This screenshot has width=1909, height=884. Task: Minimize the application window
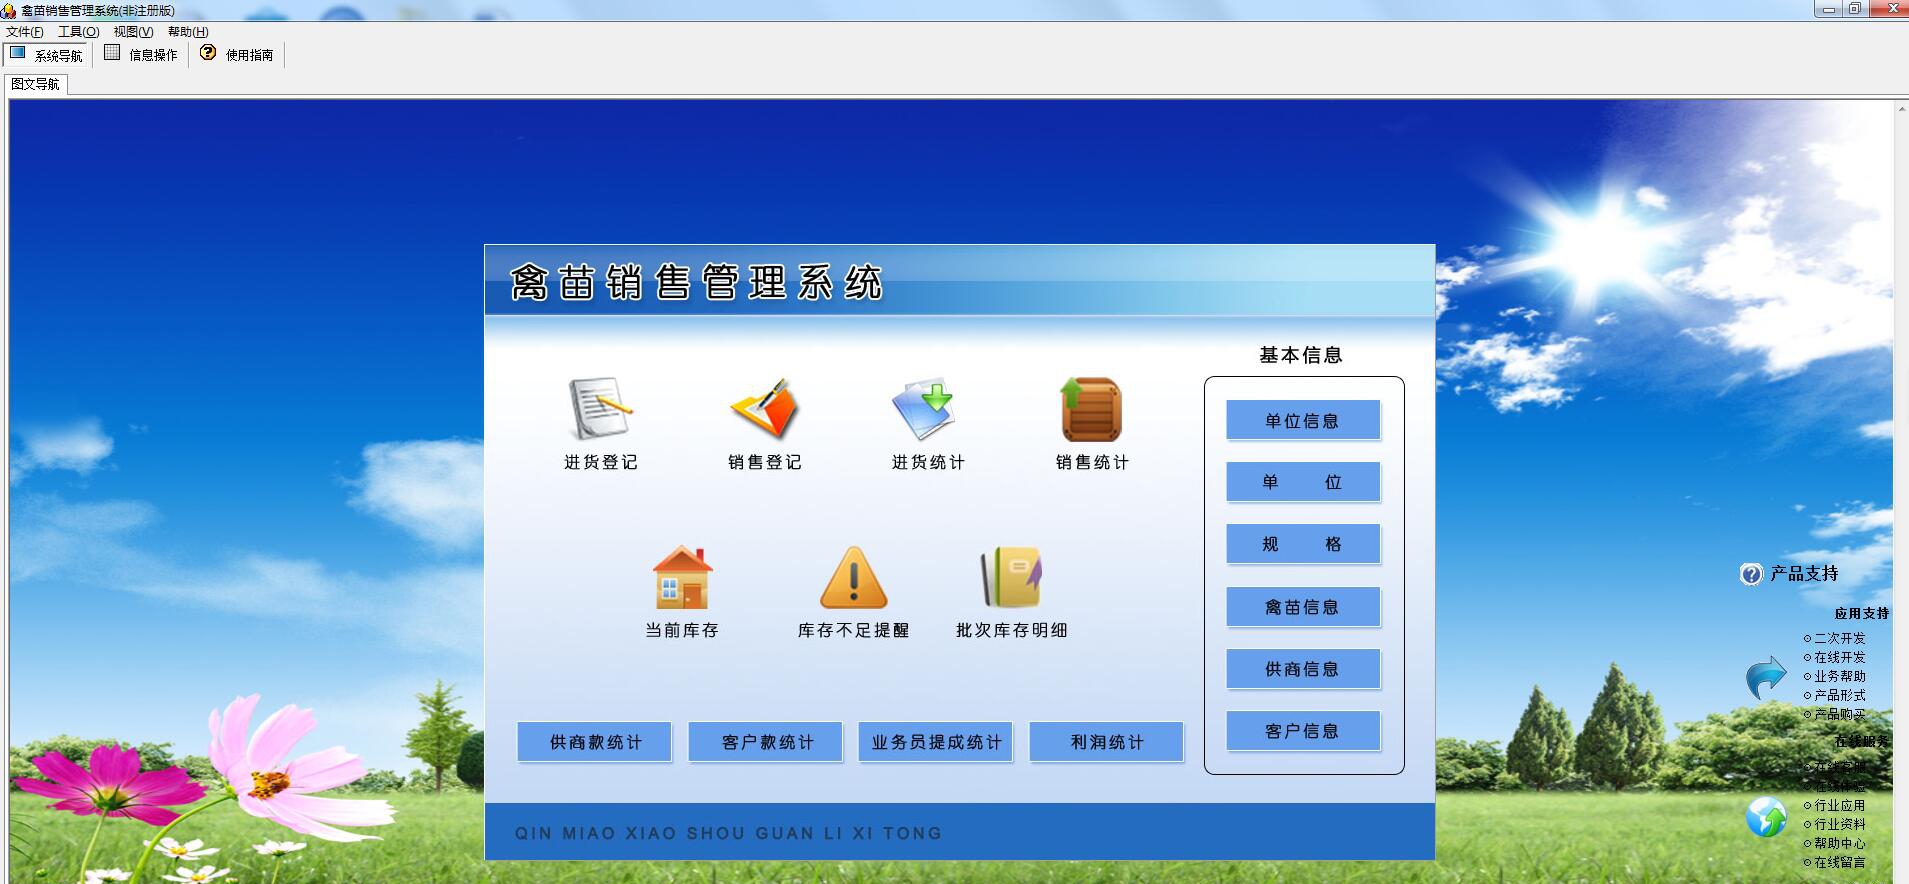(1829, 9)
